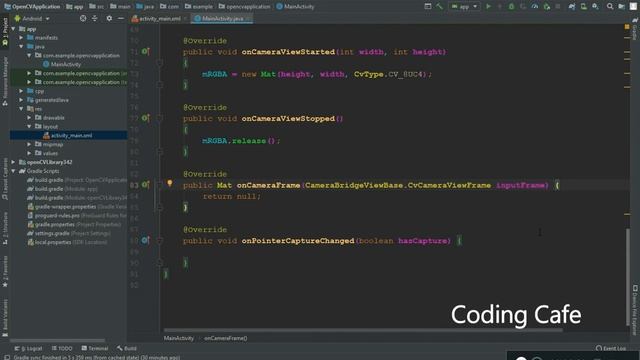Collapse the Gradle Scripts node
Screen dimensions: 640x360
(x=13, y=171)
